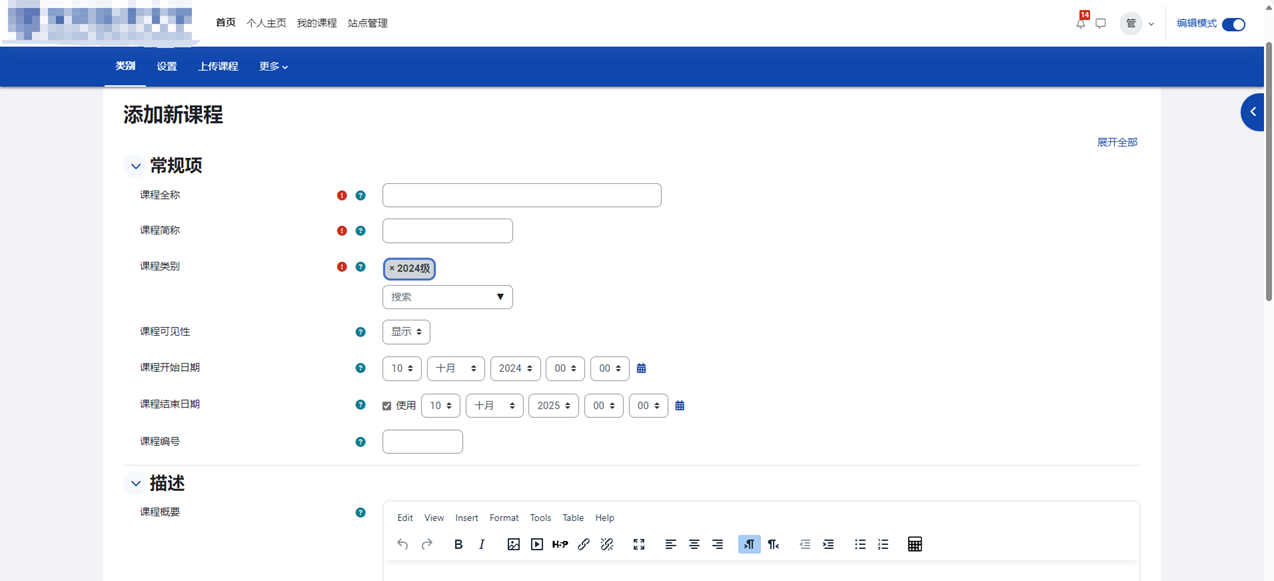Open the messages chat bubble icon

(x=1100, y=23)
